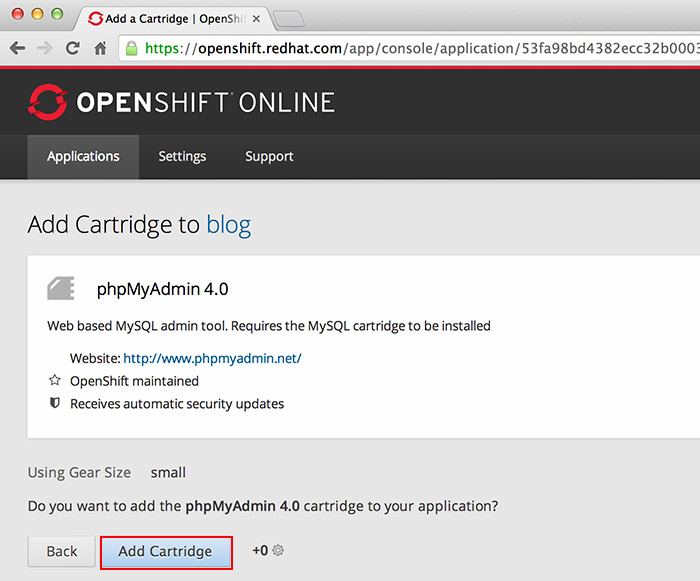Screen dimensions: 700x581
Task: Click the '+0' gear count text
Action: click(x=260, y=550)
